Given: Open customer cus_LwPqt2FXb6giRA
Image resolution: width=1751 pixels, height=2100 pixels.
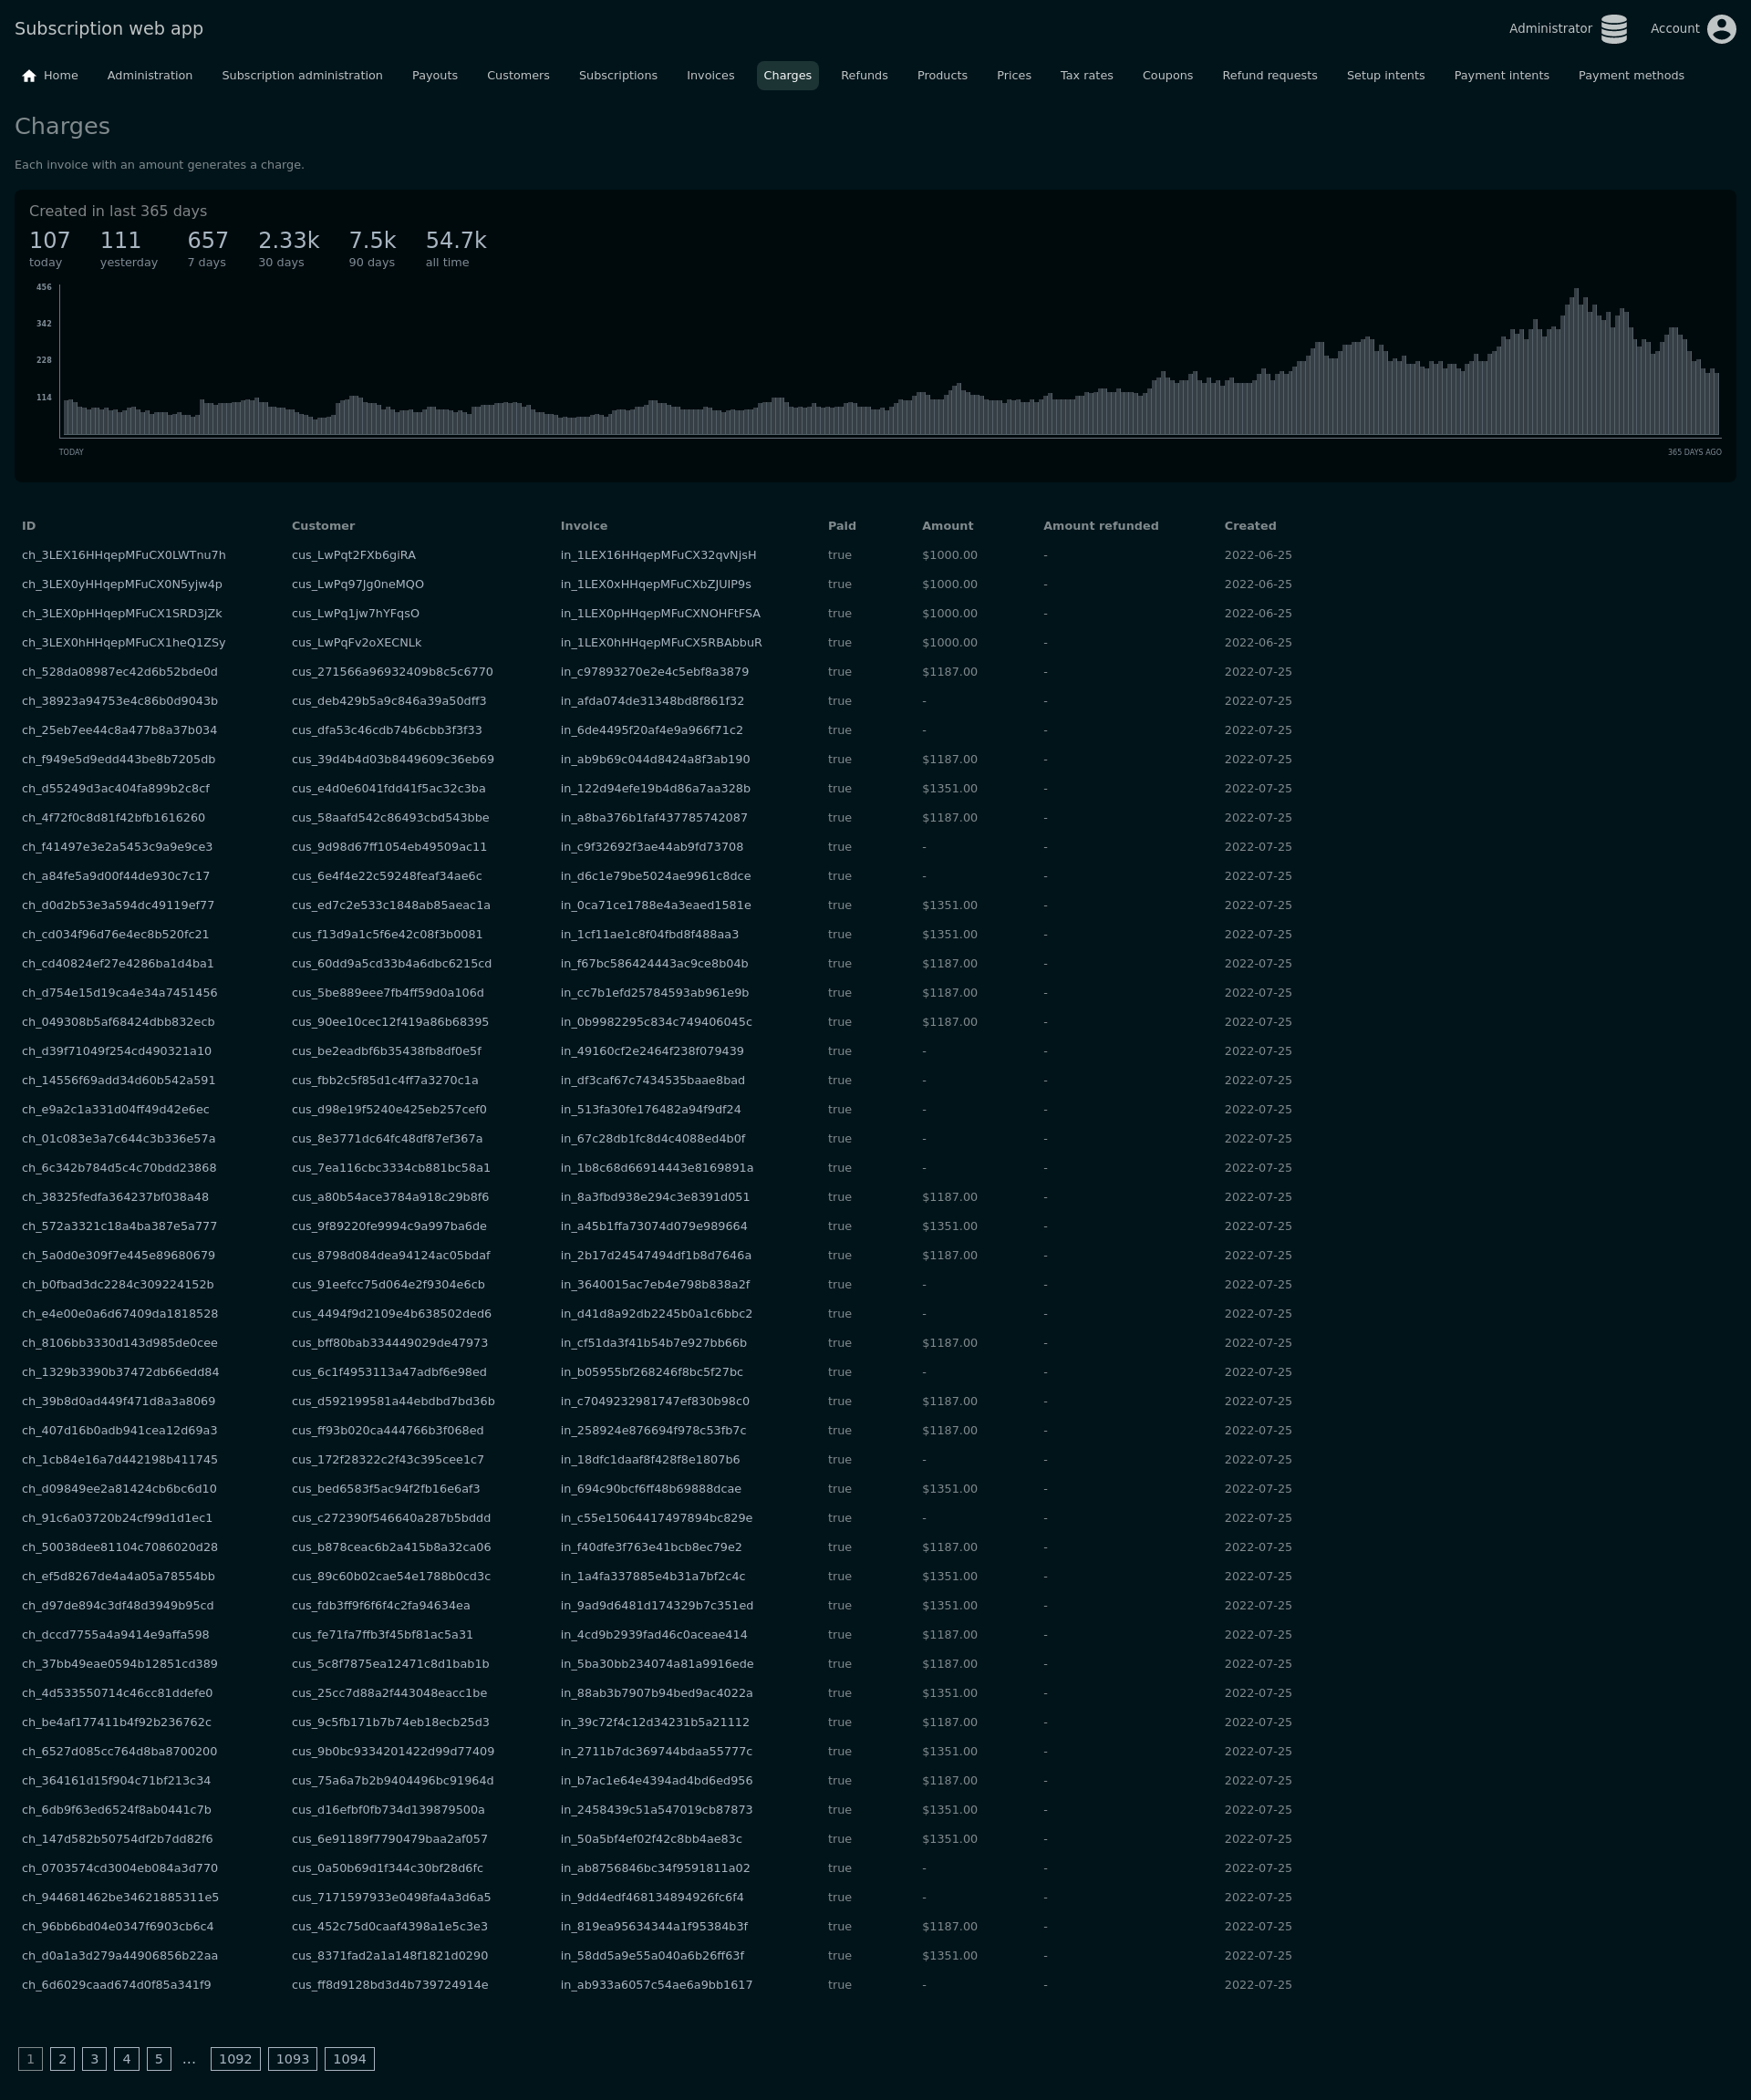Looking at the screenshot, I should 353,555.
